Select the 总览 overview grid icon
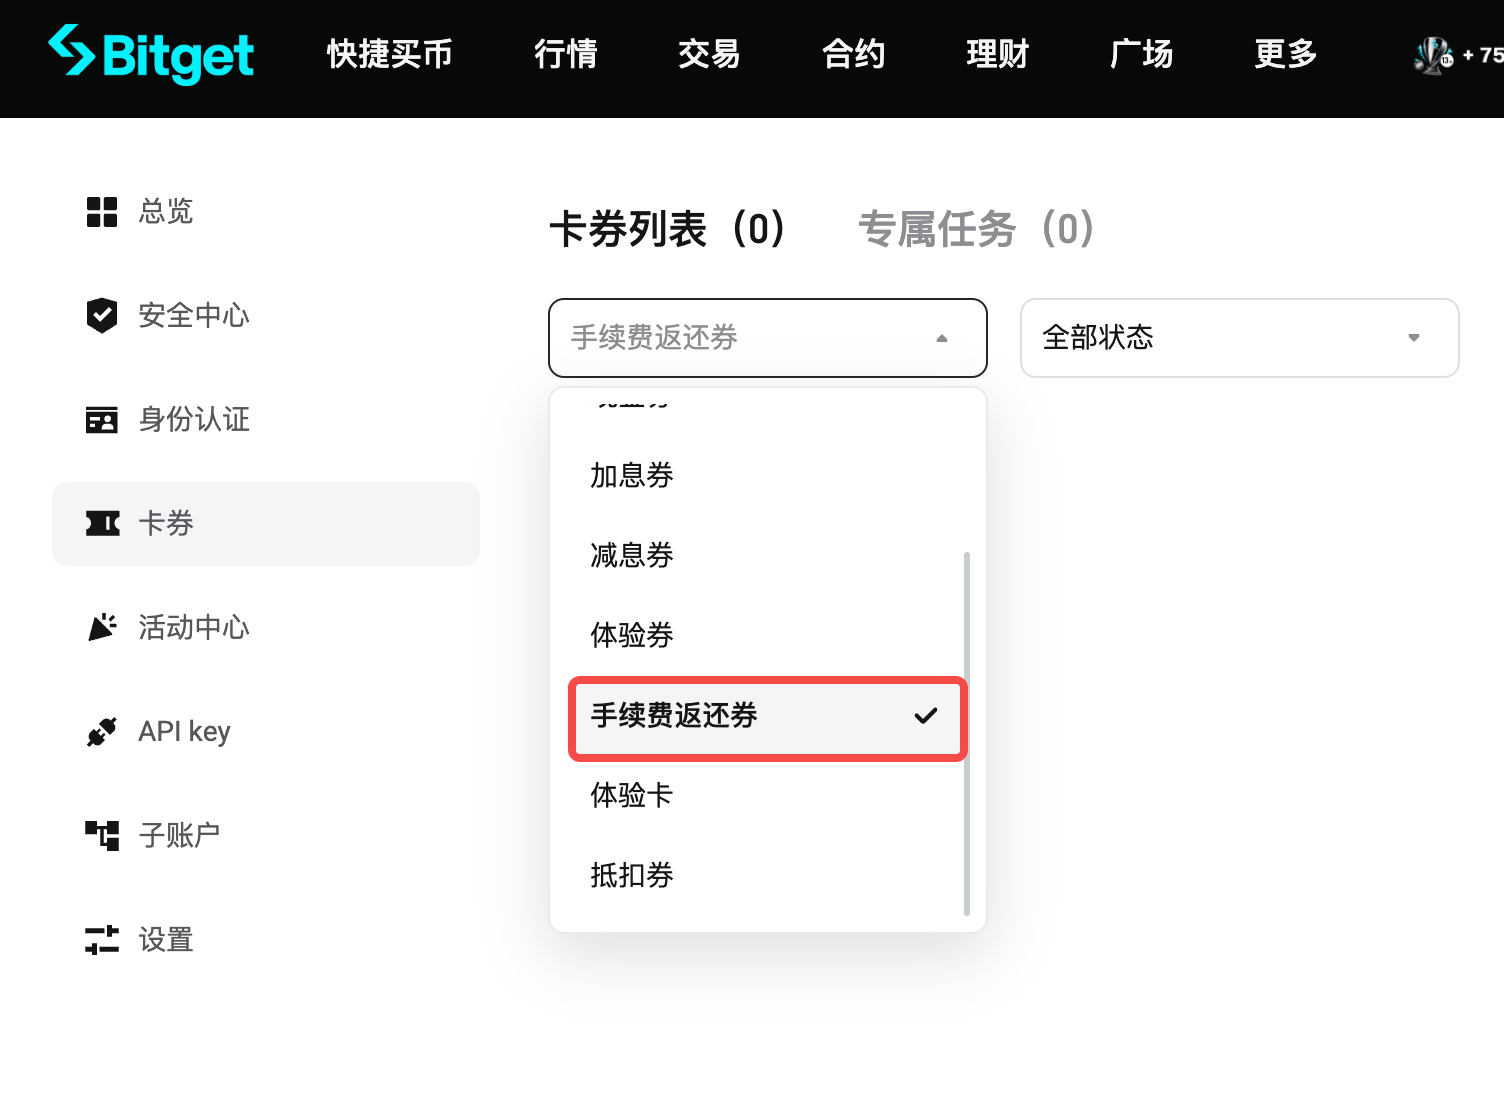This screenshot has height=1094, width=1504. 101,211
